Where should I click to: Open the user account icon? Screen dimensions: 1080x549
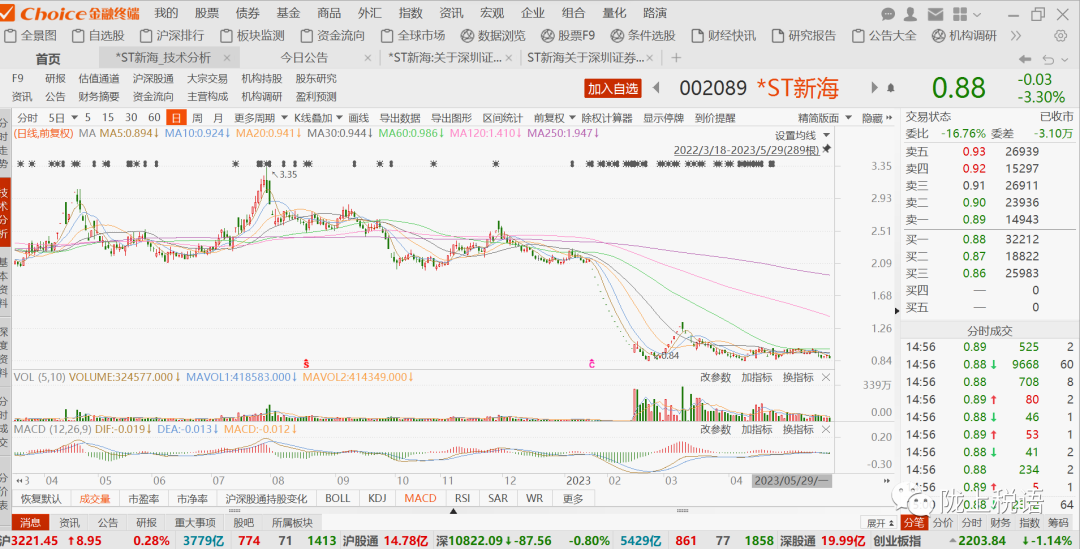click(910, 13)
